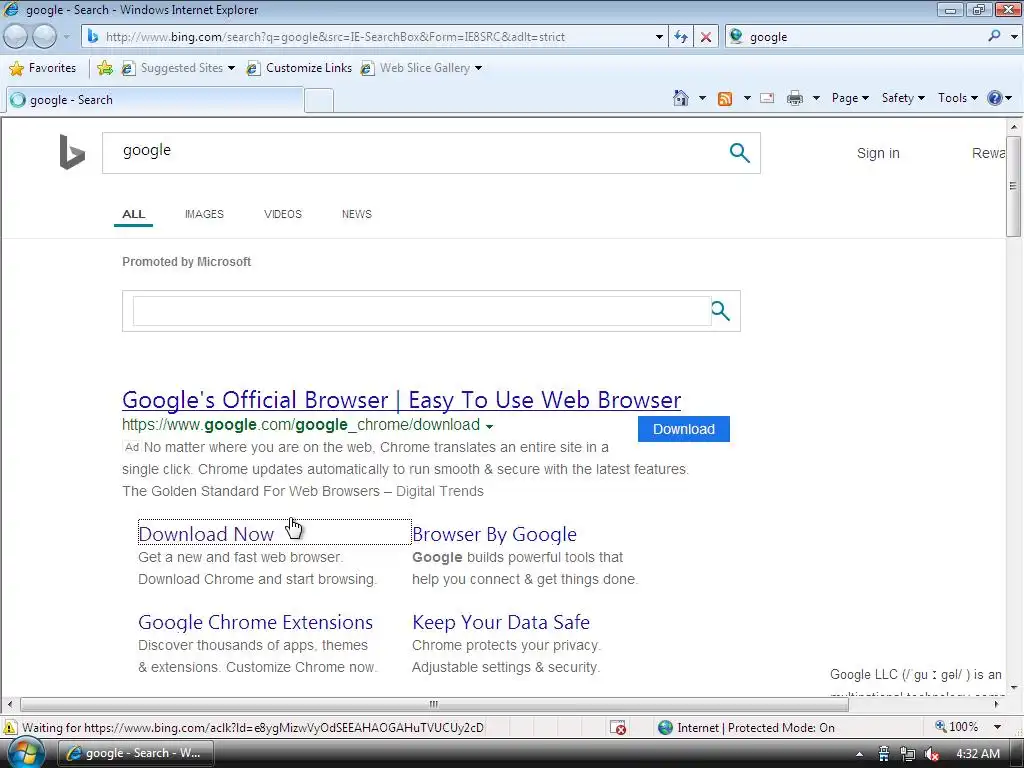Expand Suggested Sites dropdown
Viewport: 1024px width, 768px height.
tap(231, 68)
